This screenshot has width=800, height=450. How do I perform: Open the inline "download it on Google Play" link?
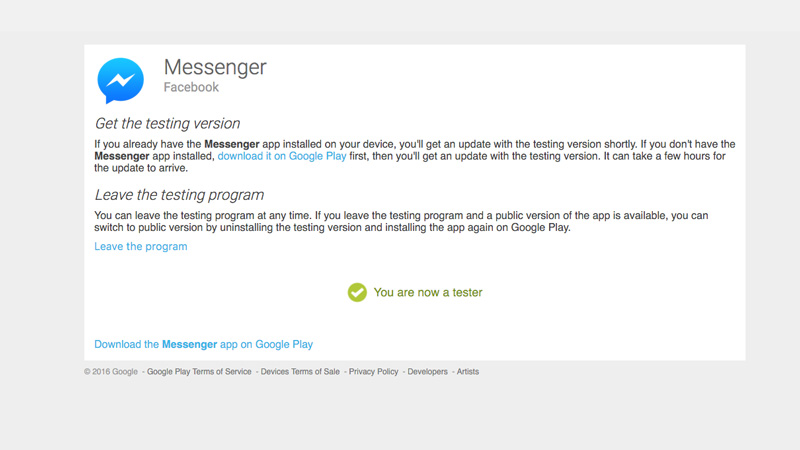[282, 158]
